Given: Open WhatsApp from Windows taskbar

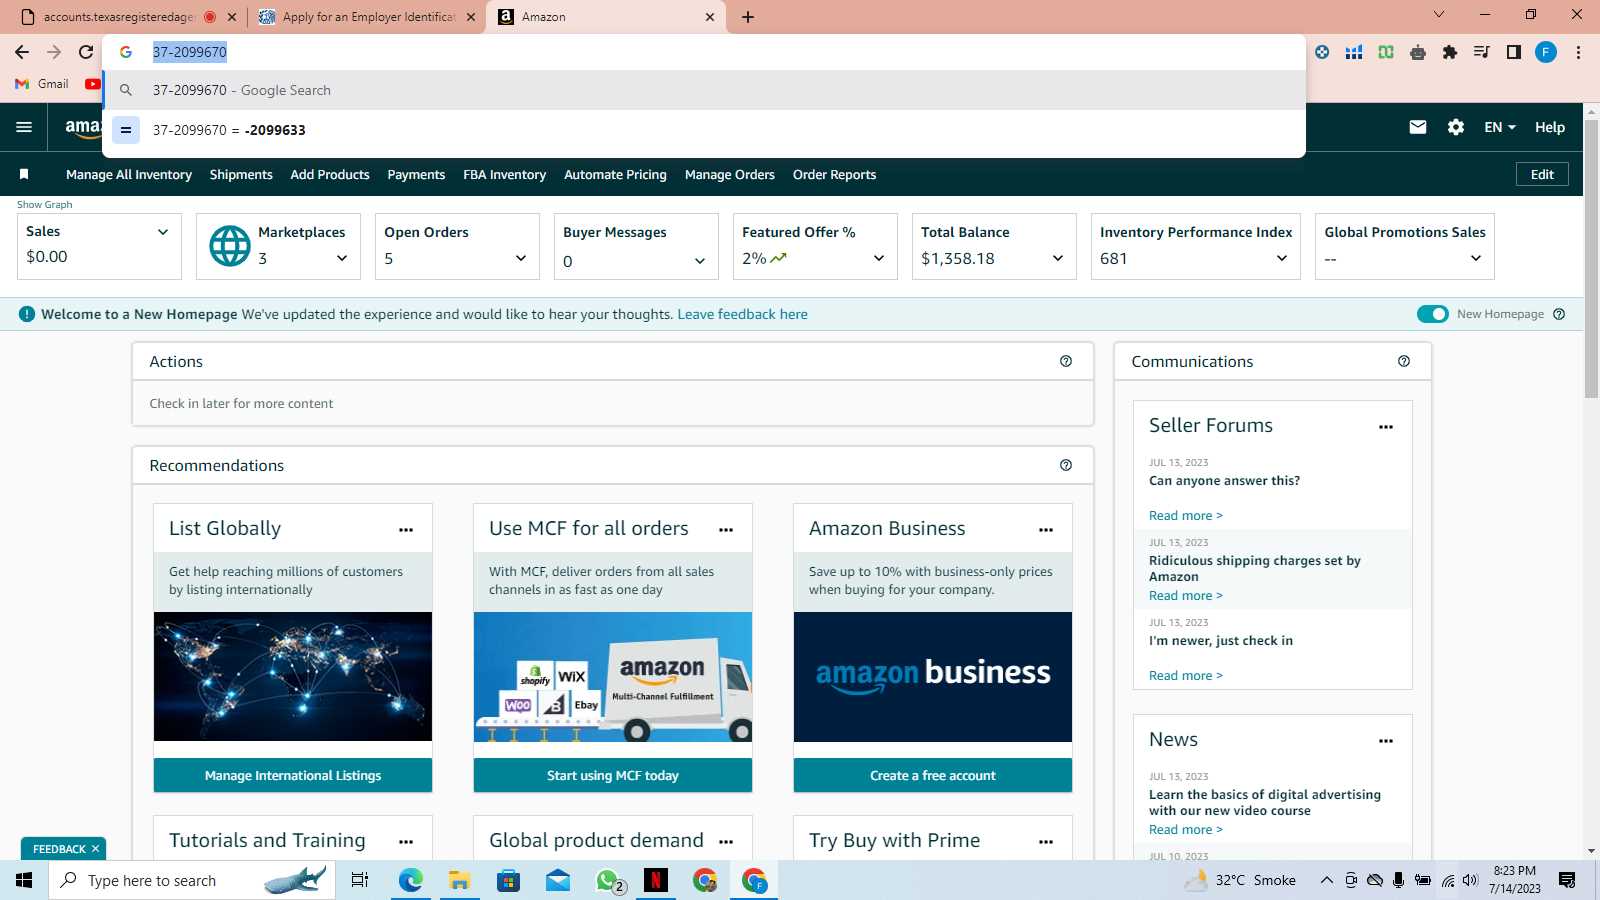Looking at the screenshot, I should (608, 880).
